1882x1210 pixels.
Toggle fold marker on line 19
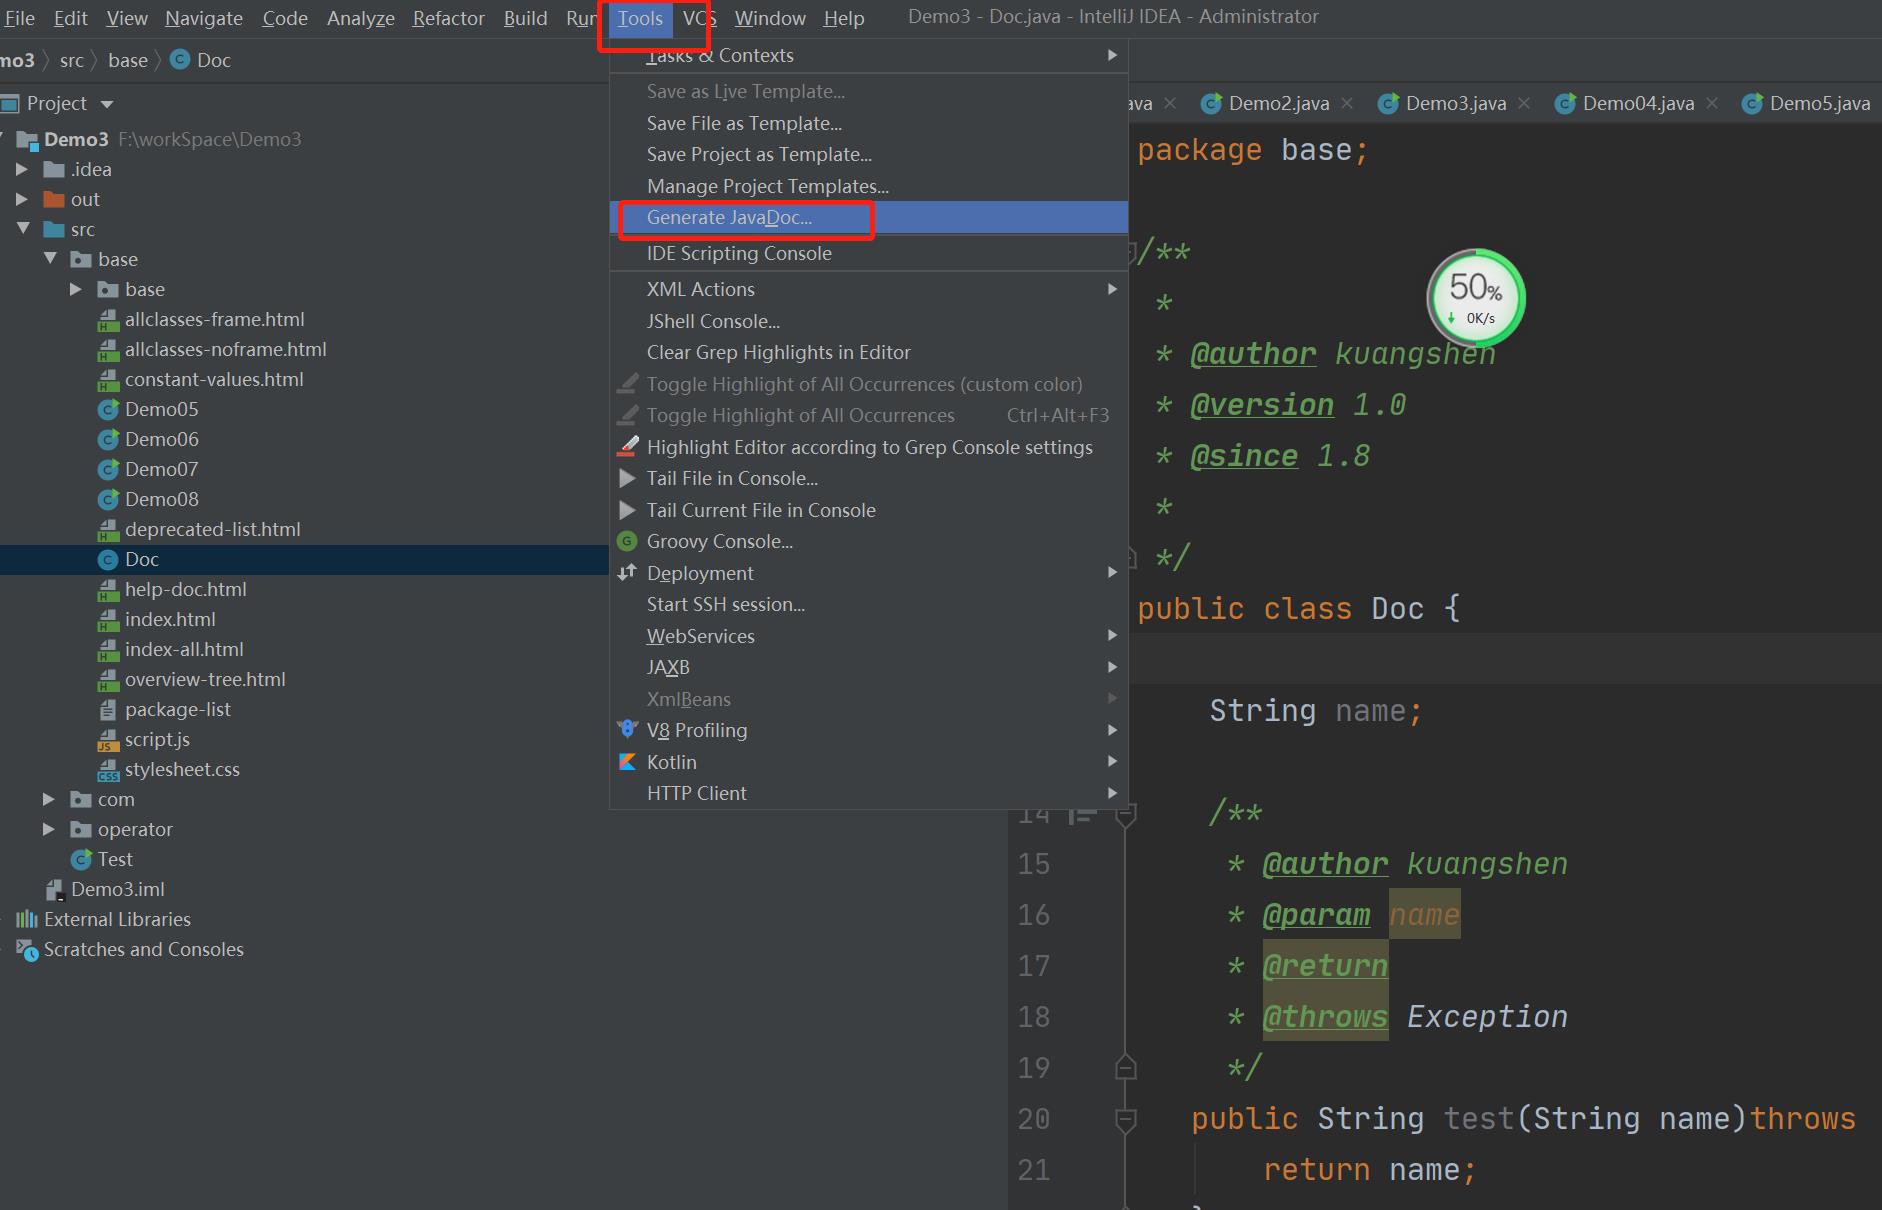coord(1126,1067)
